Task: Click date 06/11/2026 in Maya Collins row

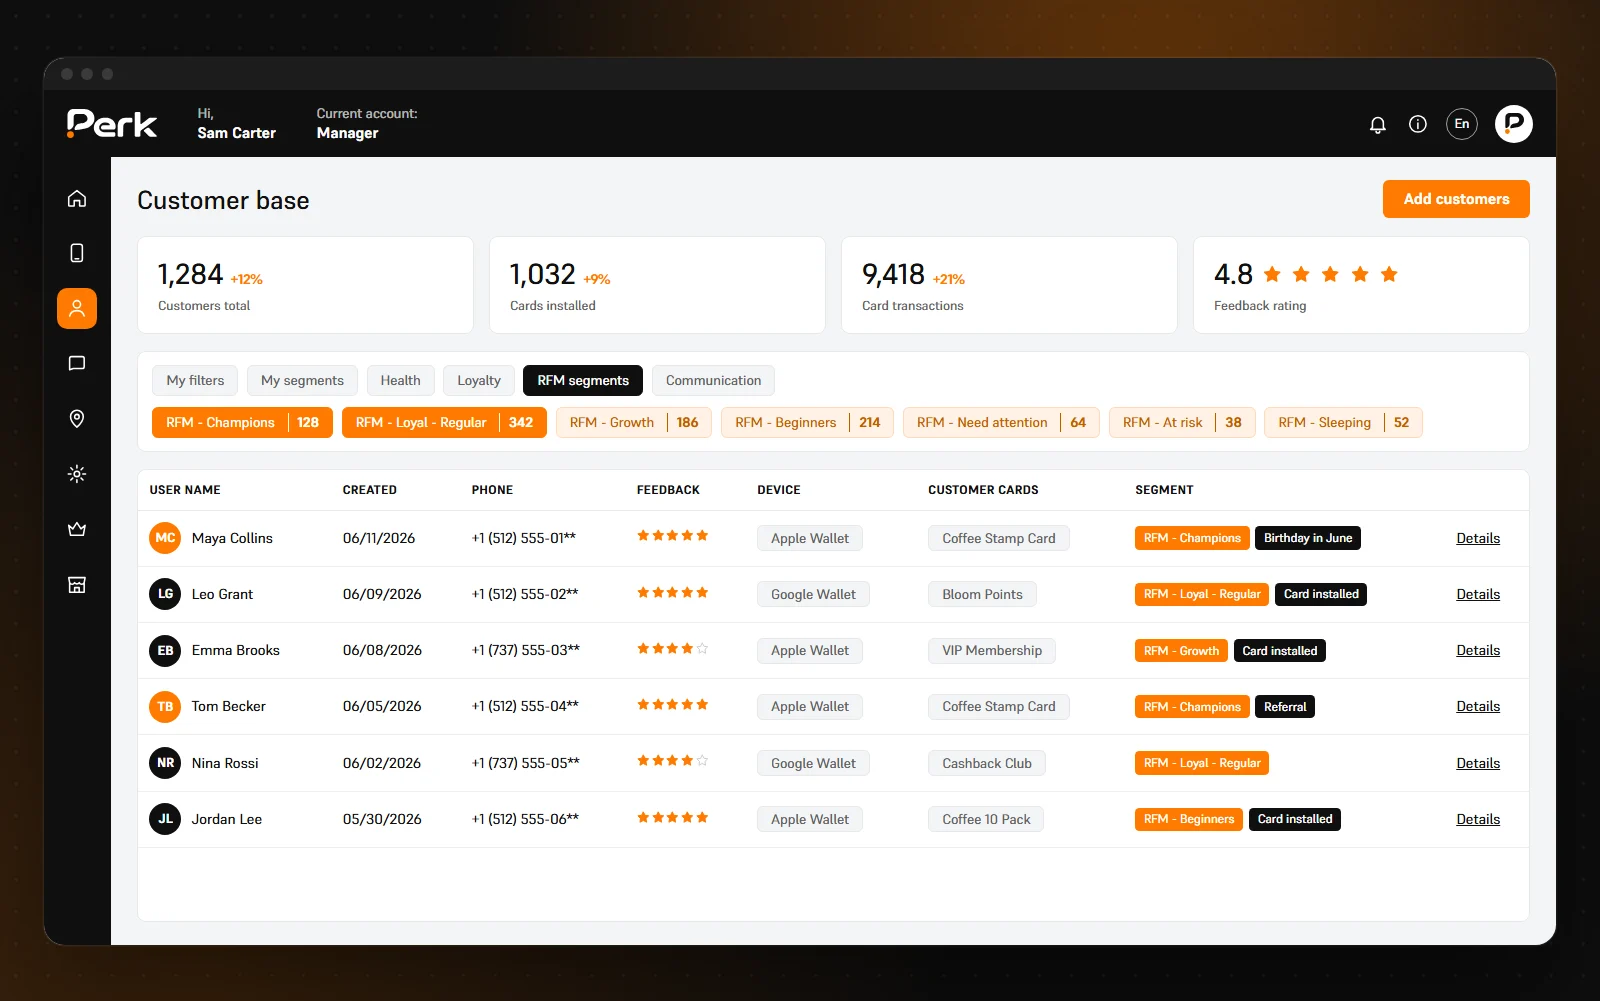Action: [379, 538]
